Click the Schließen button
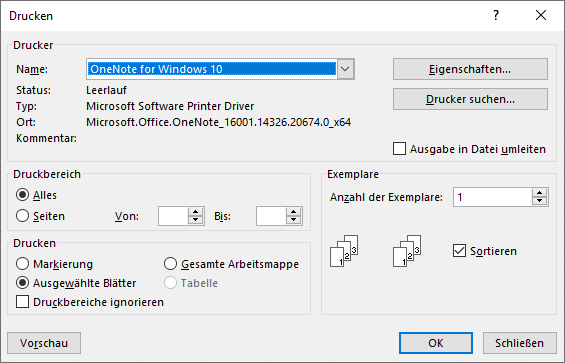 519,343
